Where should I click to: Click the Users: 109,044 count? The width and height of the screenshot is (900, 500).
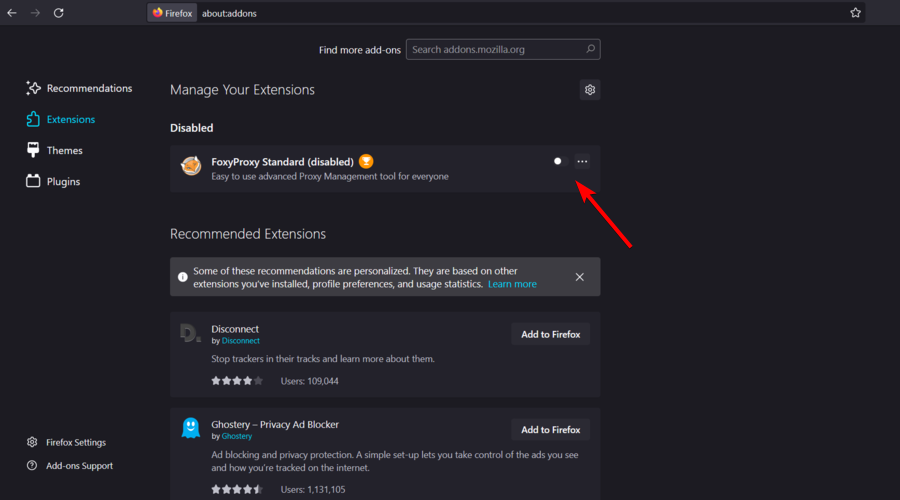pyautogui.click(x=309, y=381)
